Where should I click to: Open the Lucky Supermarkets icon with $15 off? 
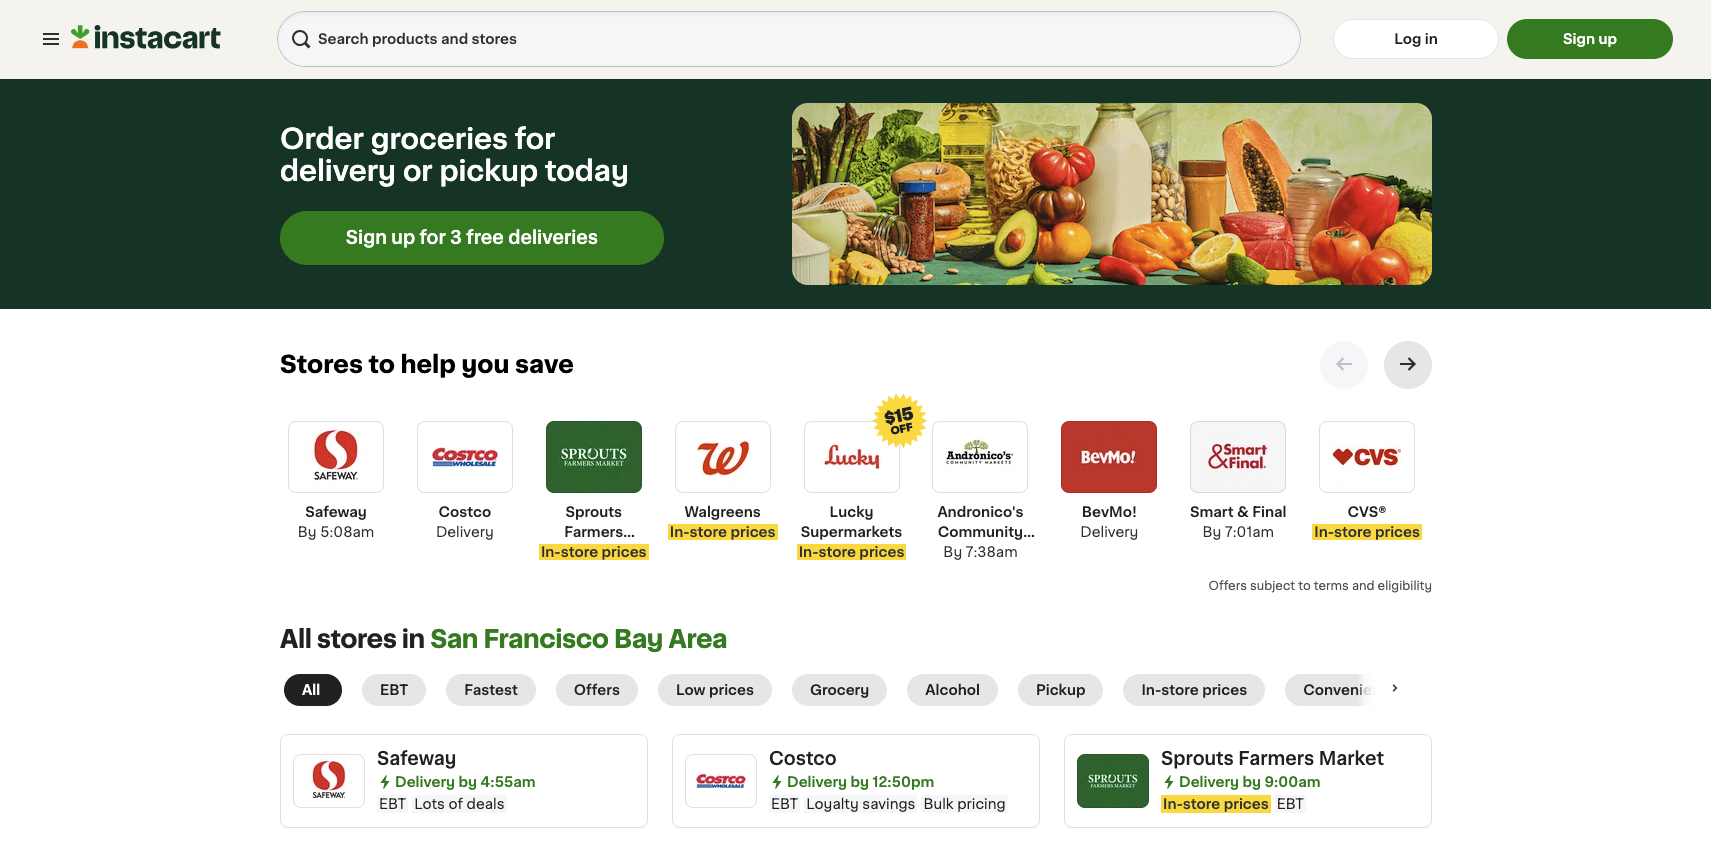[852, 457]
